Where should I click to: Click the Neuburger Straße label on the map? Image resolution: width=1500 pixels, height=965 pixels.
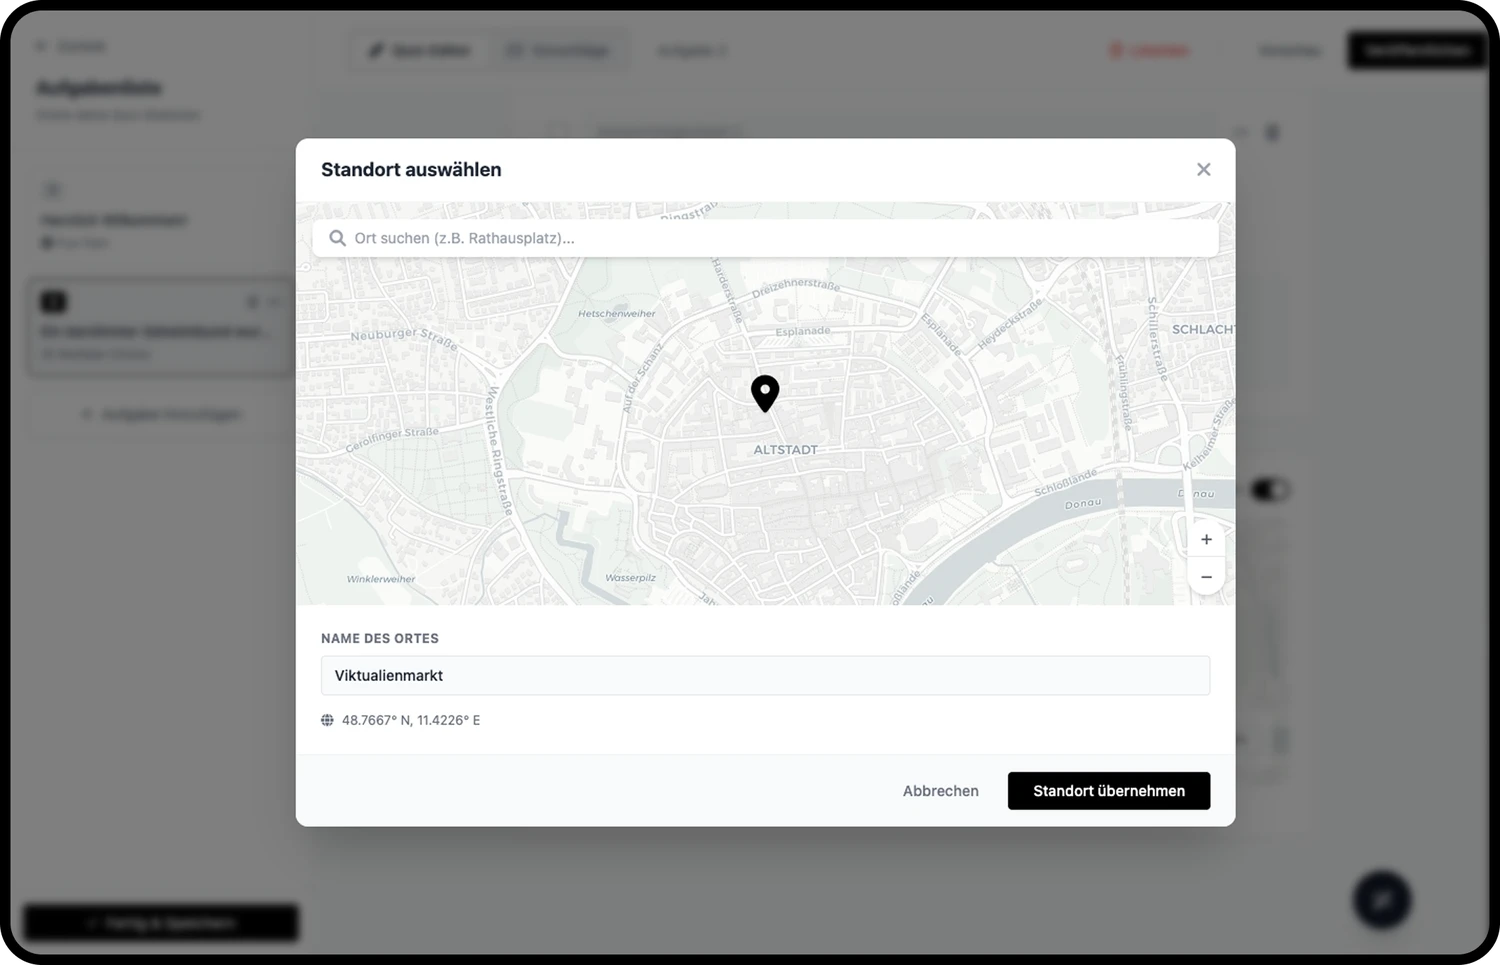click(x=404, y=337)
